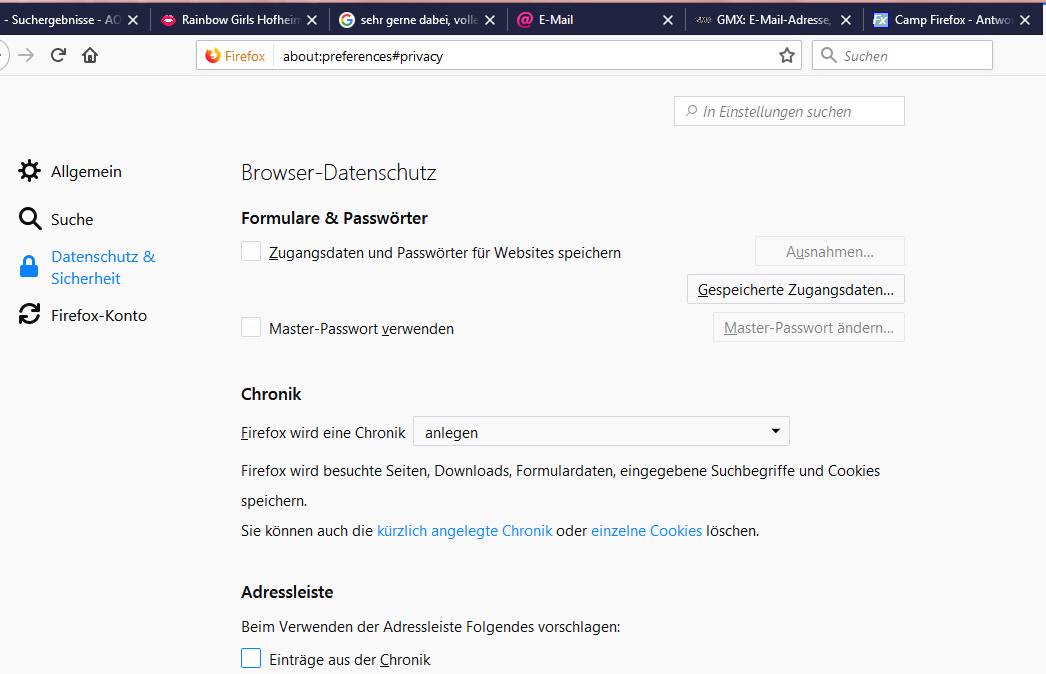Enable saving Zugangsdaten und Passwörter
1046x674 pixels.
(251, 252)
